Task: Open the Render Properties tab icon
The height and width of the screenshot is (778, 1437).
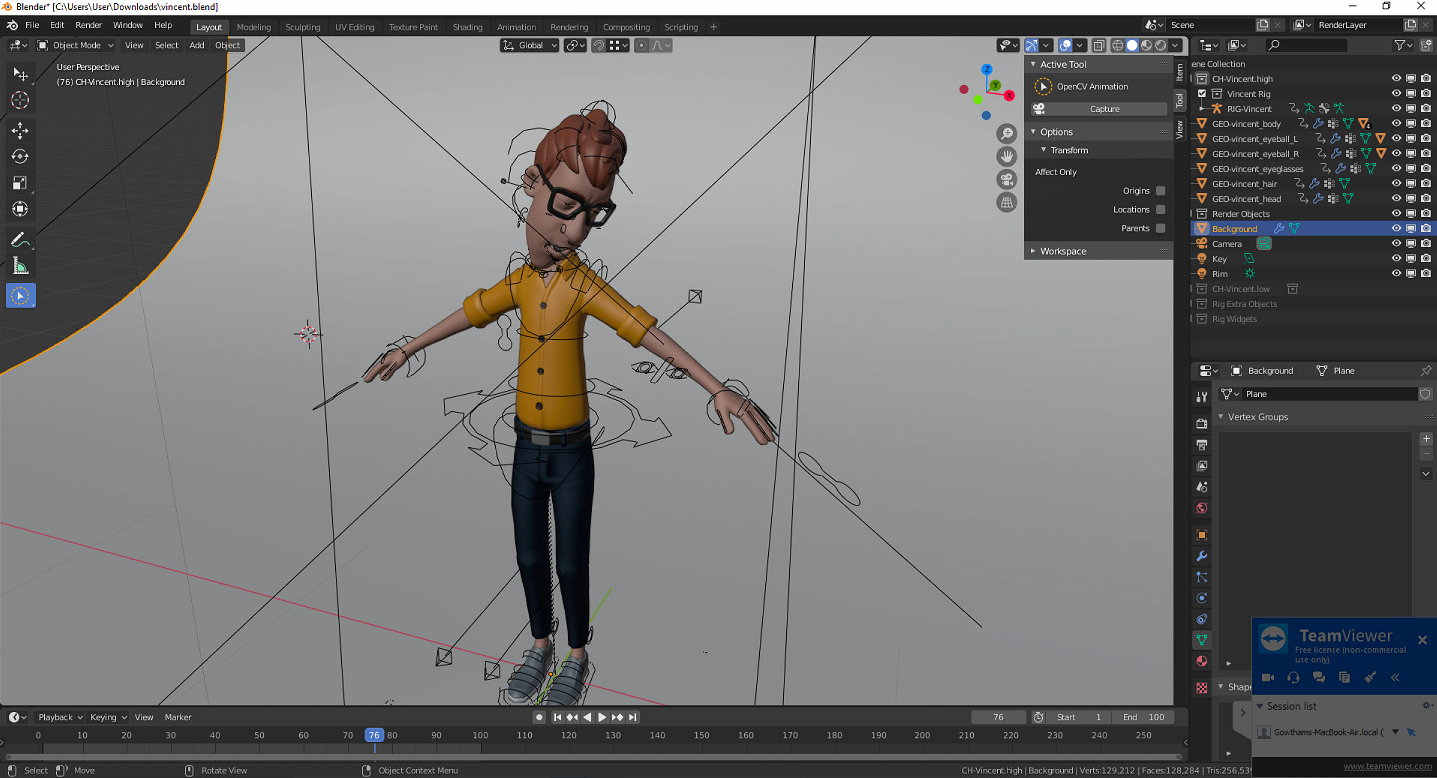Action: 1201,423
